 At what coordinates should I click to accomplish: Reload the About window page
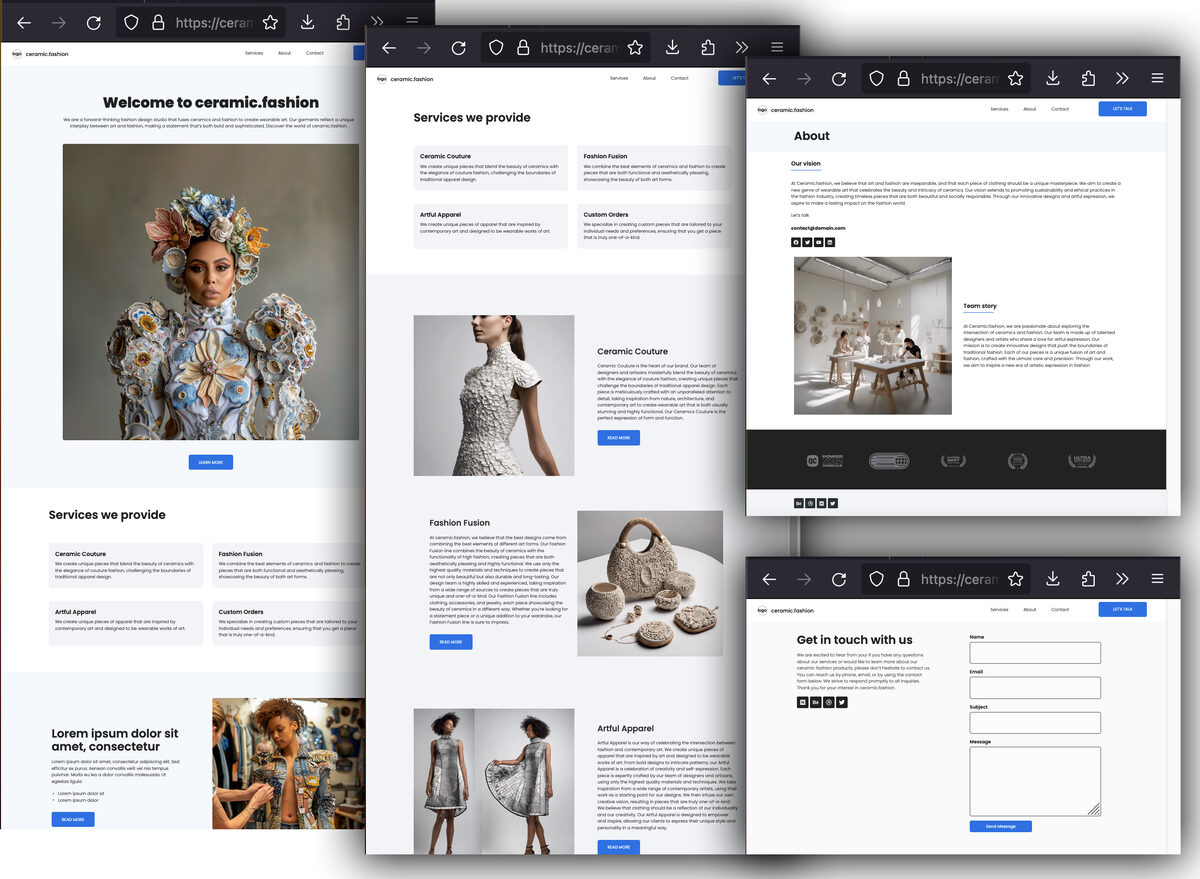(838, 78)
